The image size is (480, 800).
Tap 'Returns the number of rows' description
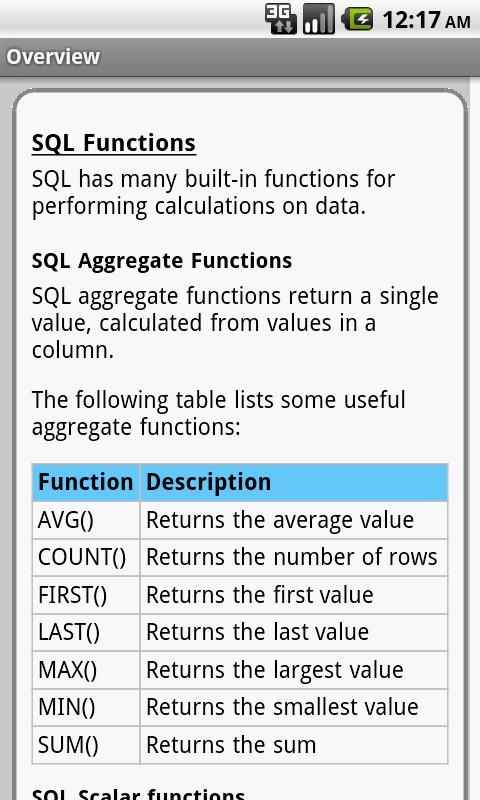[x=292, y=557]
